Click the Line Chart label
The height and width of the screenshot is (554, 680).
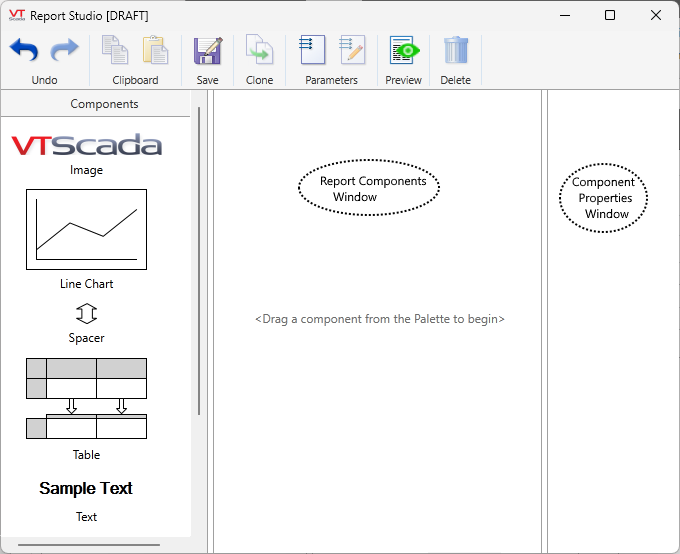86,284
